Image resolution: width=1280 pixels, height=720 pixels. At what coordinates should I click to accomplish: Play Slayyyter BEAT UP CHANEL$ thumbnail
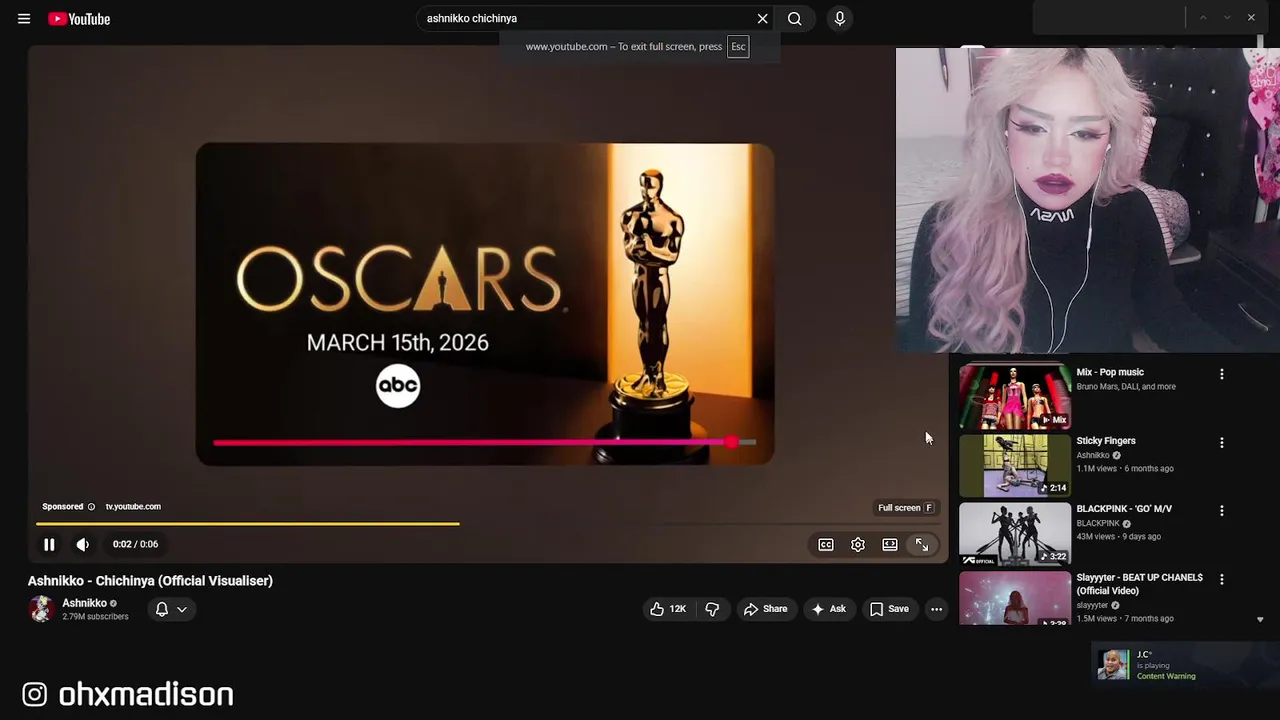click(x=1015, y=598)
